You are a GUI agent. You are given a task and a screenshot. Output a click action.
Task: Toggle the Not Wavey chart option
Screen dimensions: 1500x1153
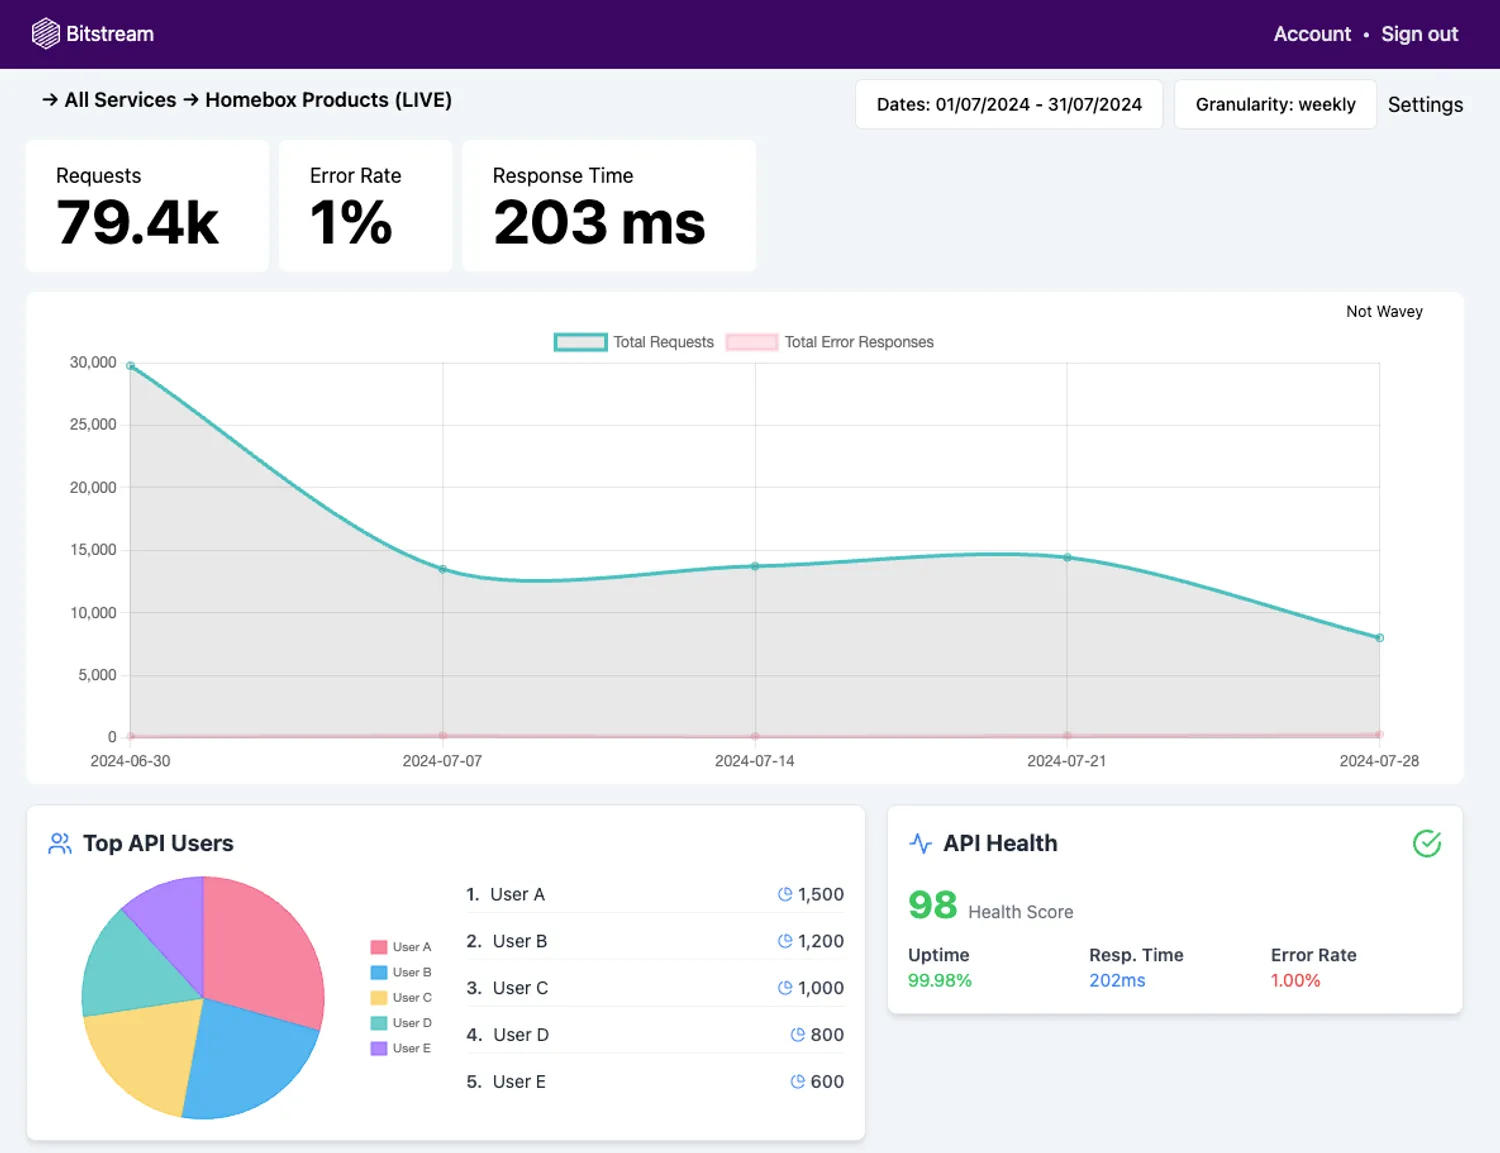coord(1384,312)
